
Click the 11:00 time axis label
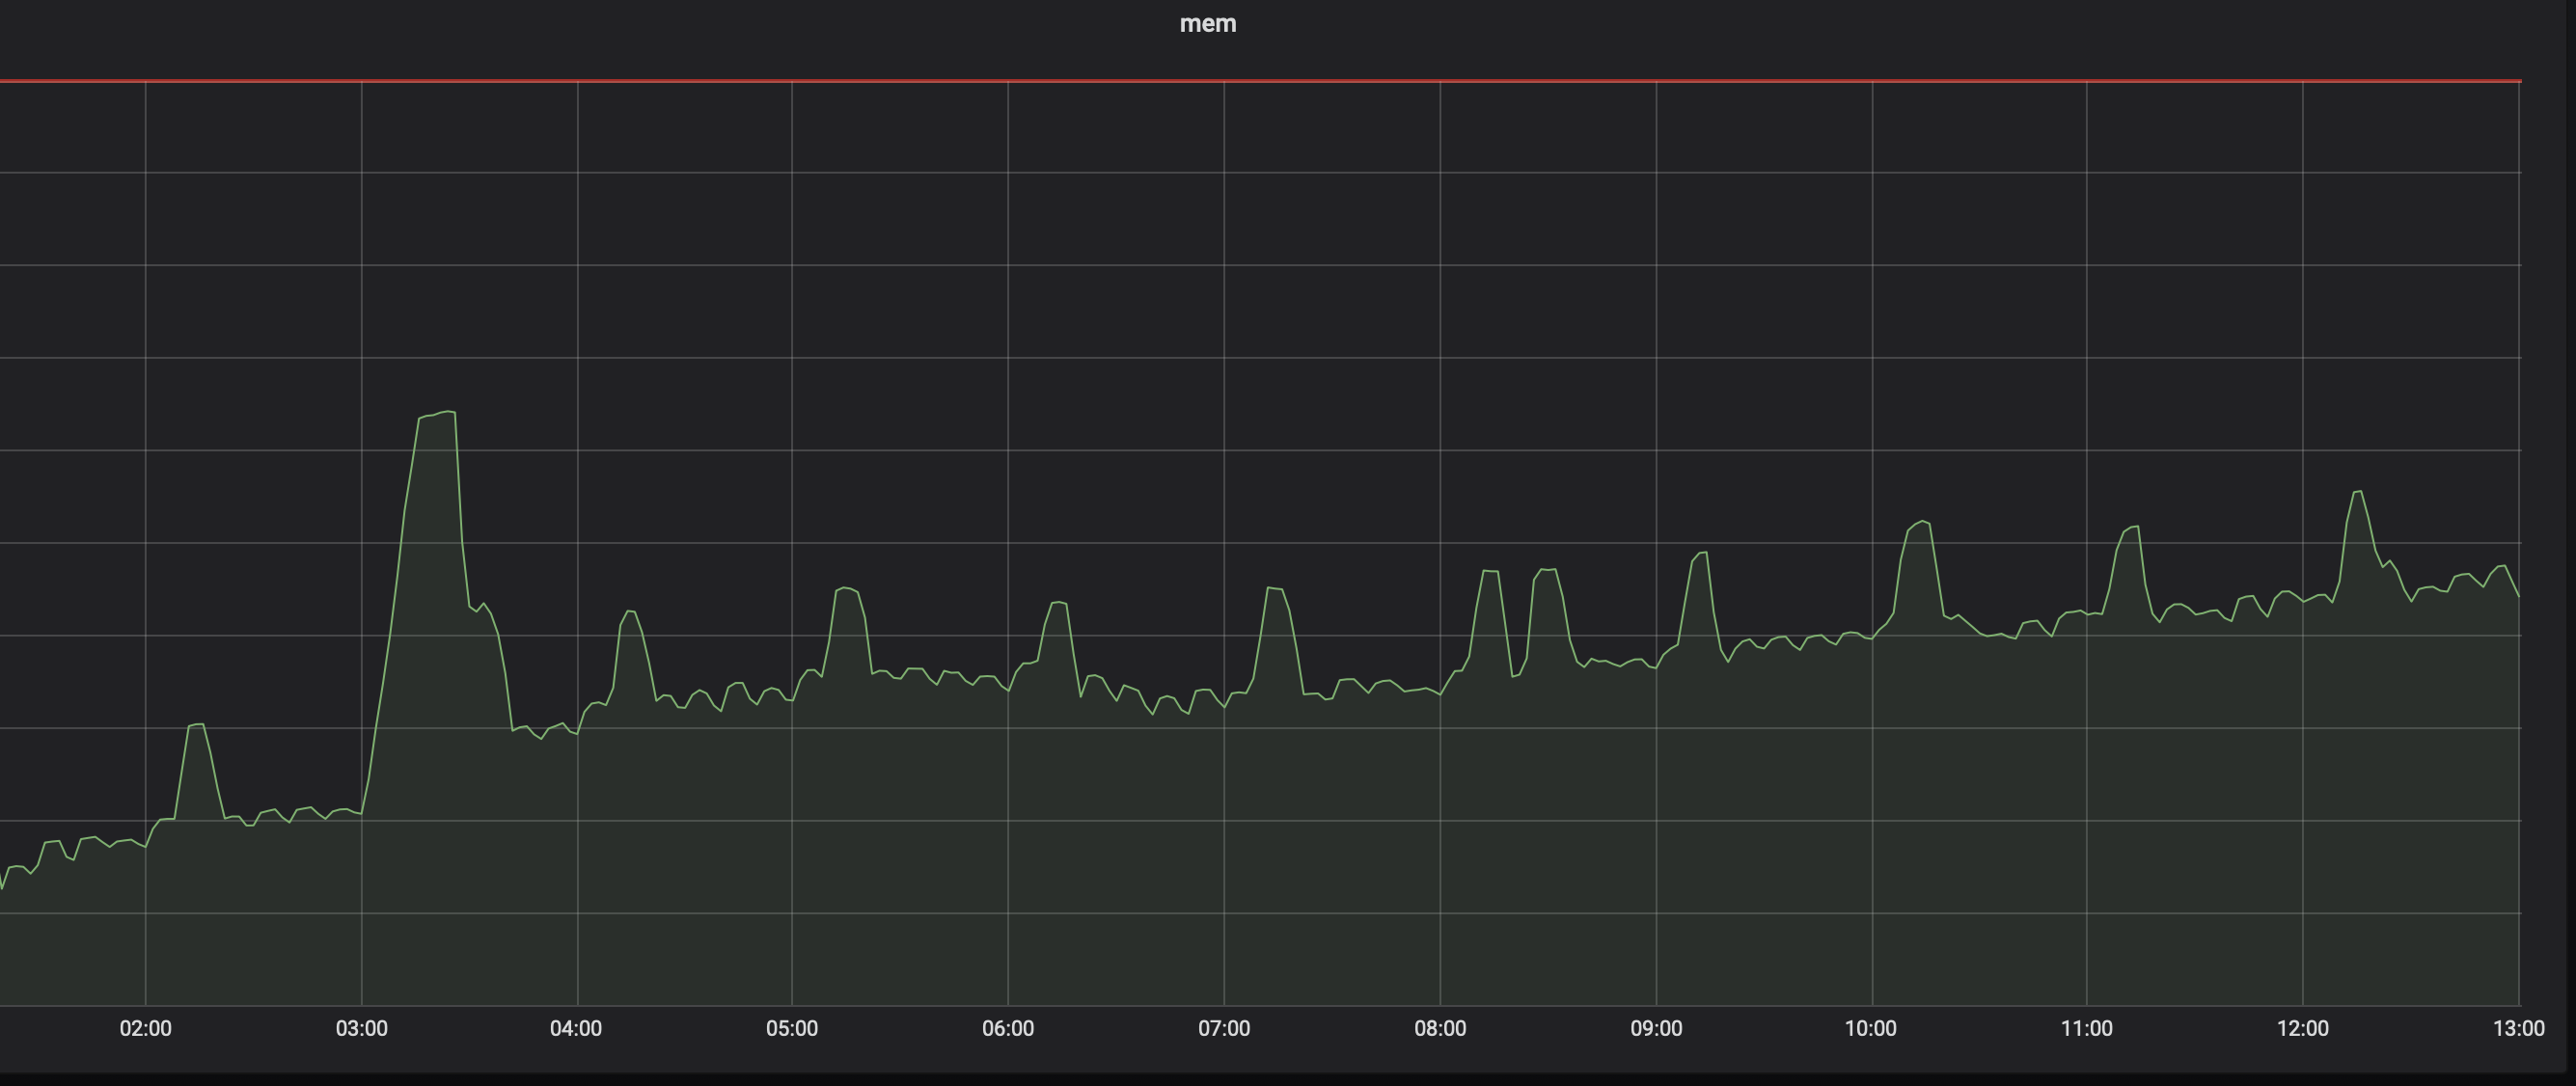coord(2087,1028)
